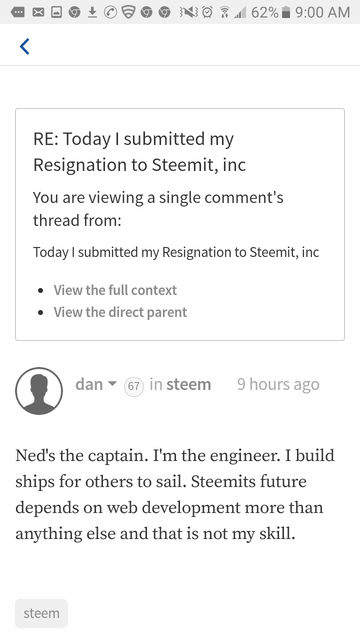Expand the dropdown arrow next to dan
Image resolution: width=360 pixels, height=640 pixels.
pos(112,384)
